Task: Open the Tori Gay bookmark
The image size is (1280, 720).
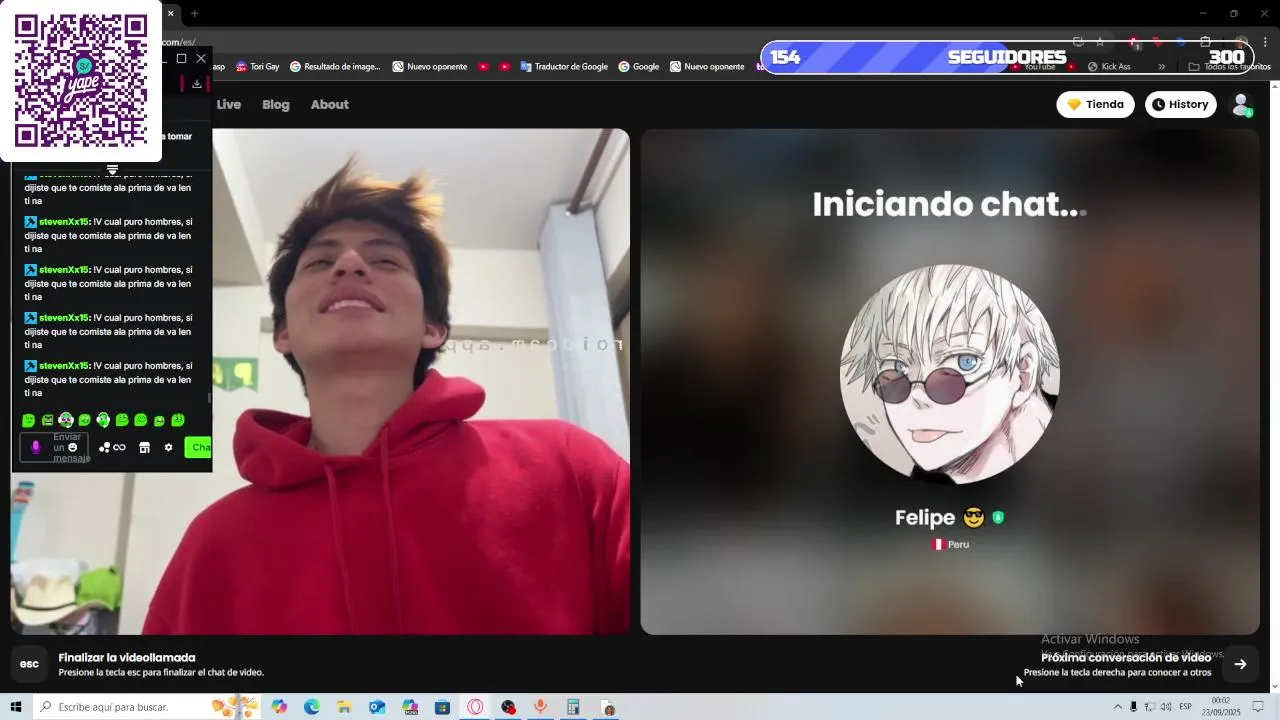Action: click(258, 67)
